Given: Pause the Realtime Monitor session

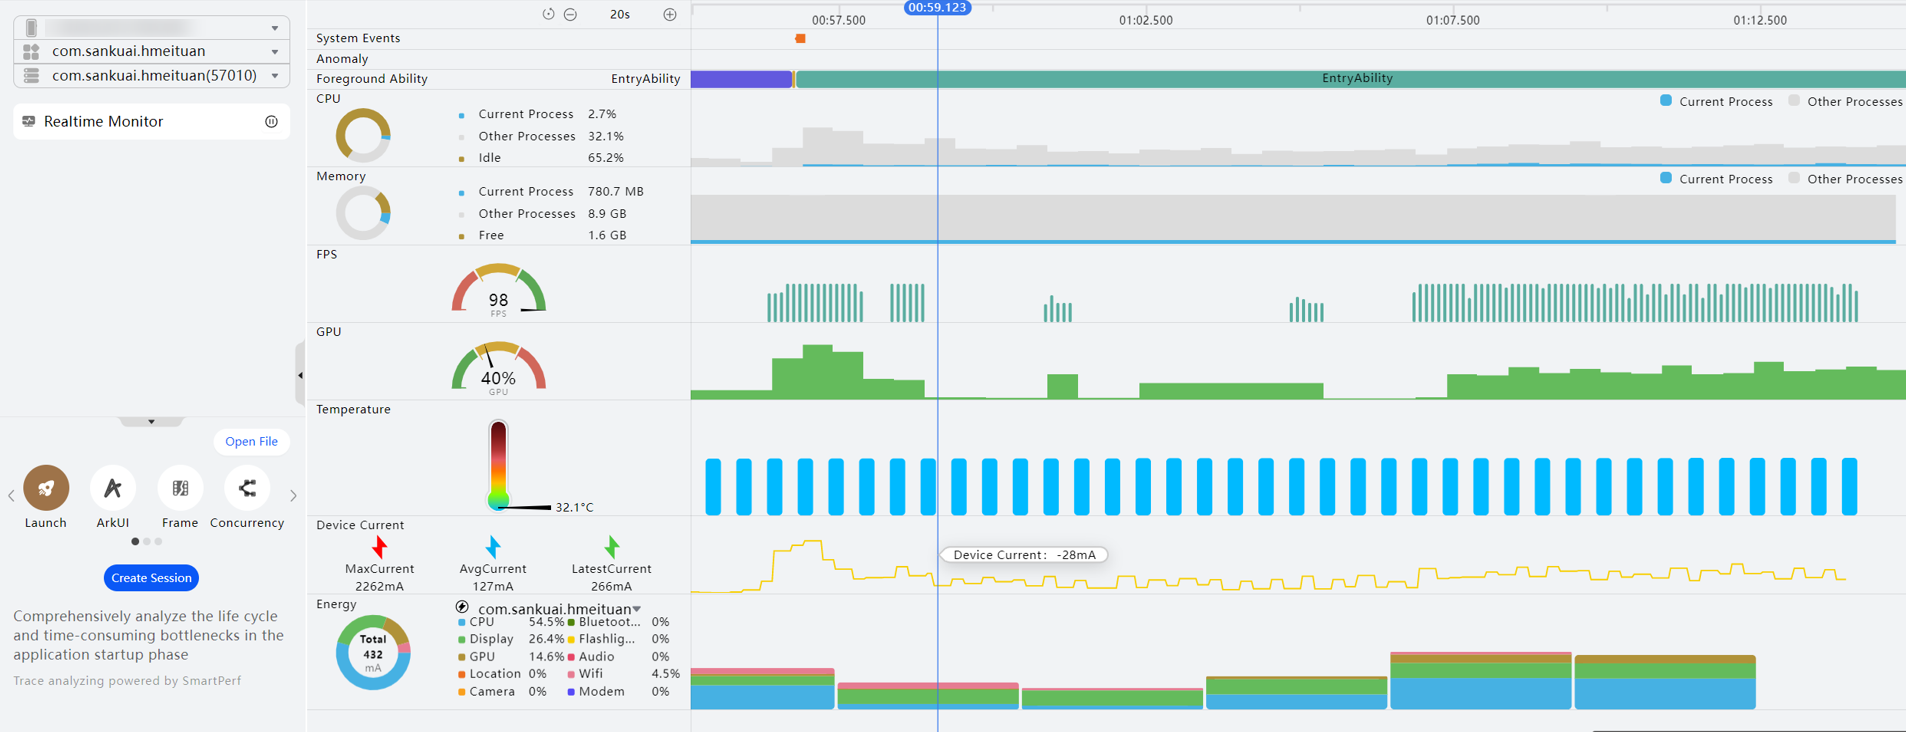Looking at the screenshot, I should pyautogui.click(x=271, y=122).
